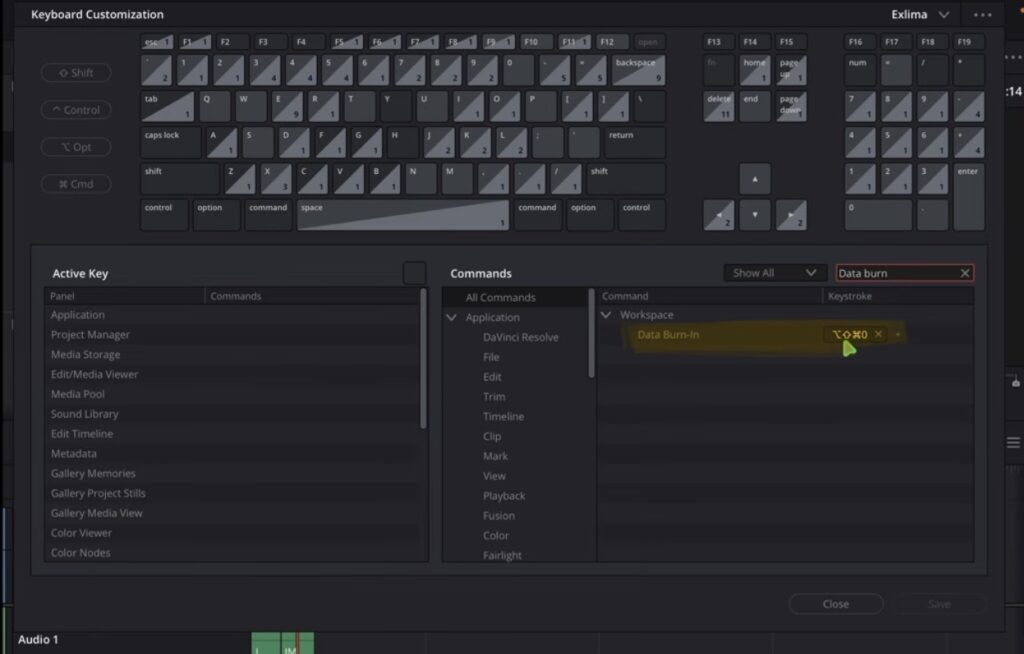Click the space bar key
This screenshot has width=1024, height=654.
403,215
